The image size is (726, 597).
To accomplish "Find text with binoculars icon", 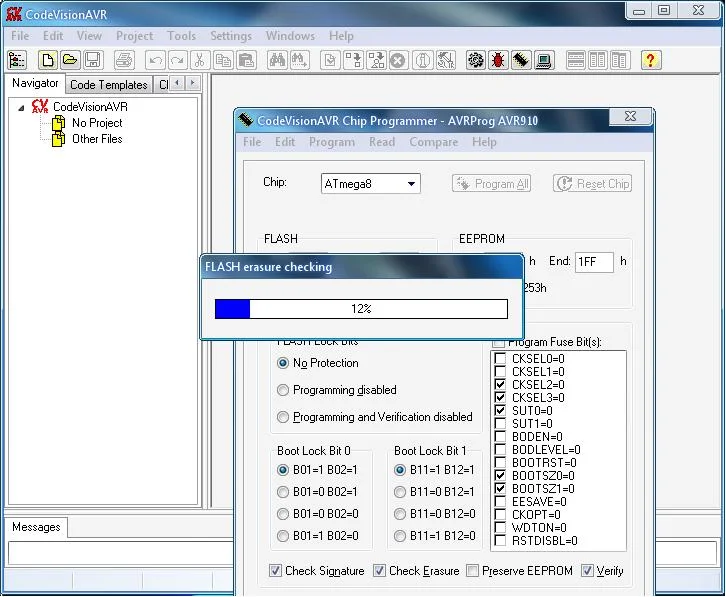I will [277, 60].
